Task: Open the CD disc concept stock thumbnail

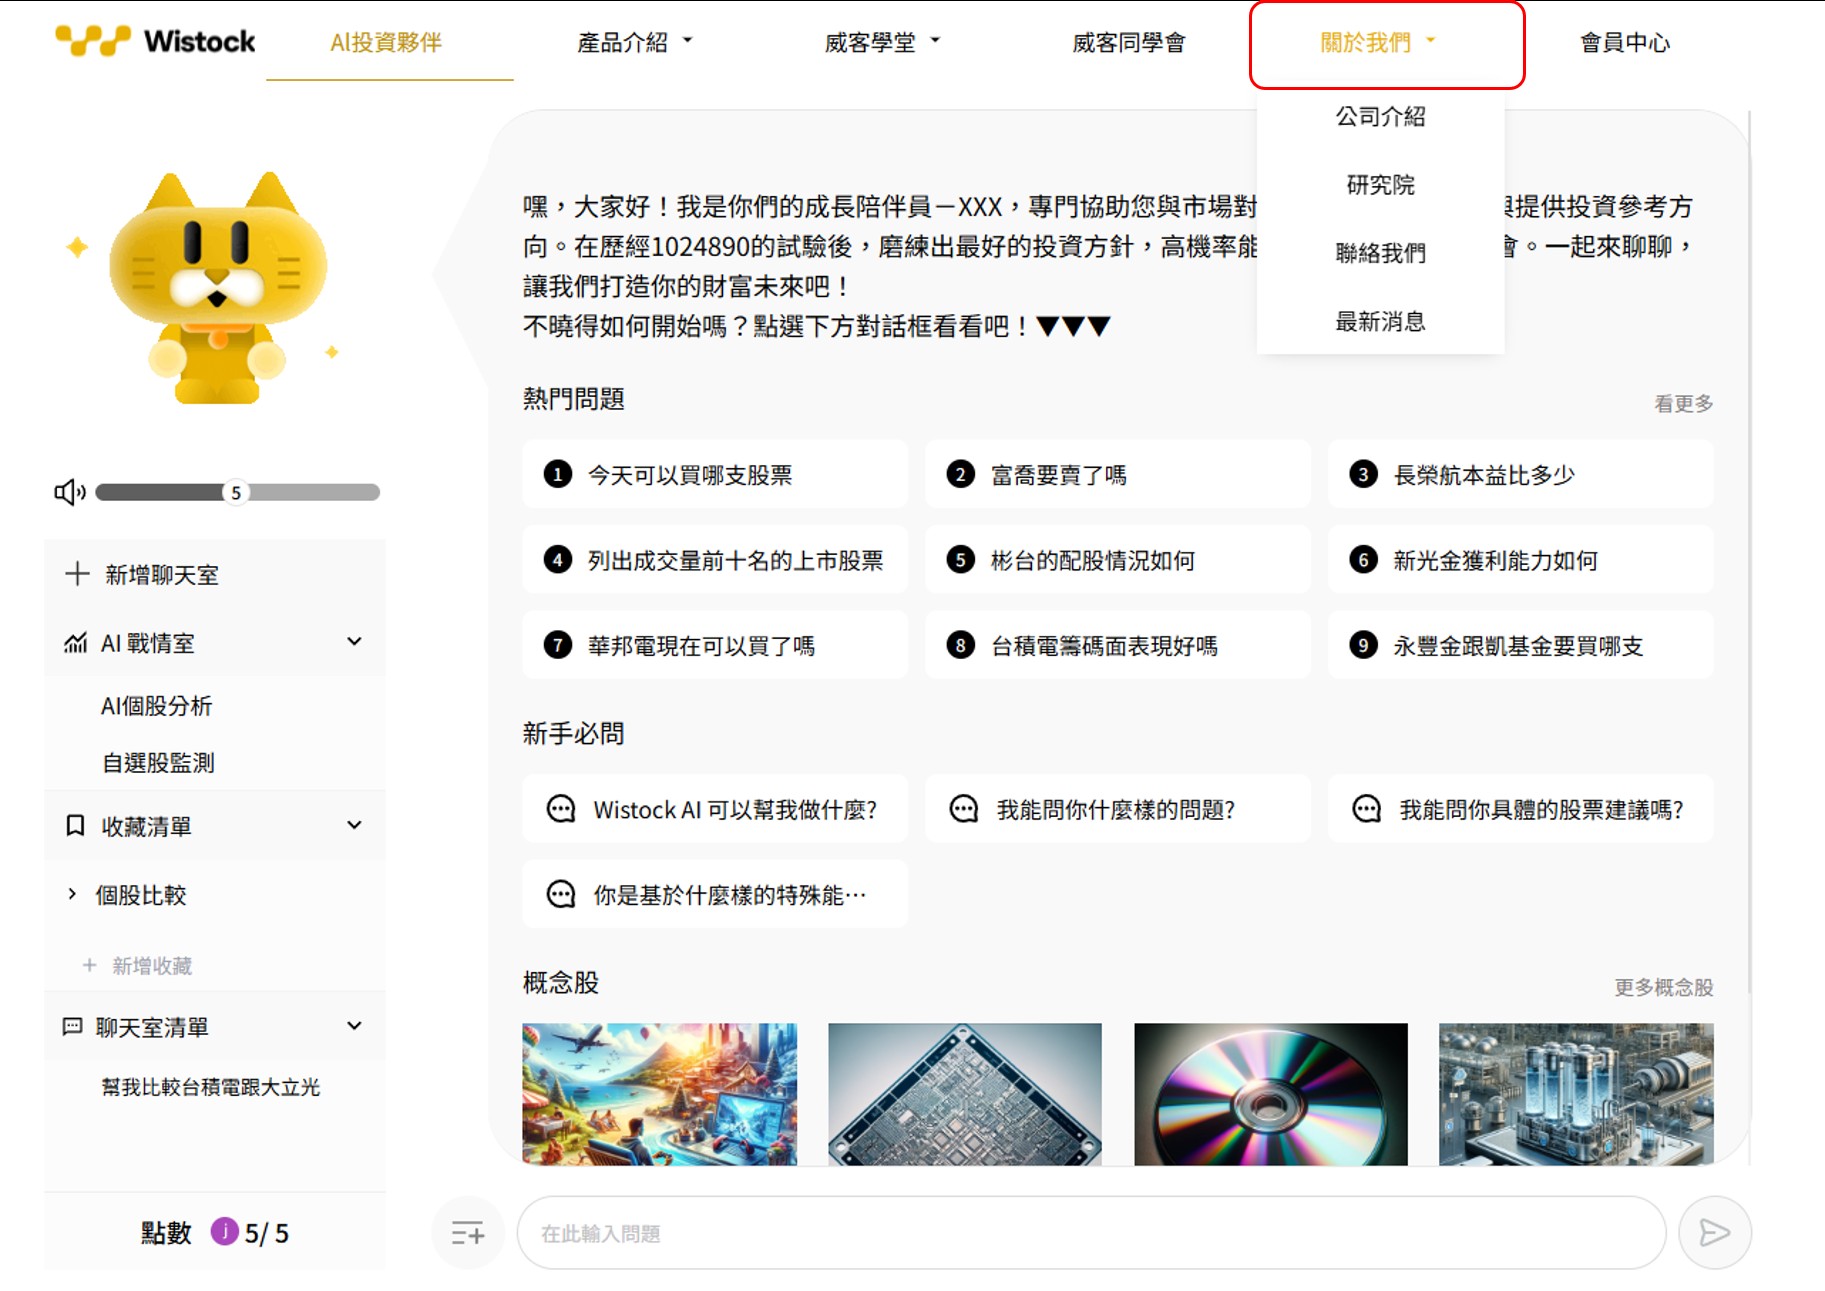Action: [x=1272, y=1094]
